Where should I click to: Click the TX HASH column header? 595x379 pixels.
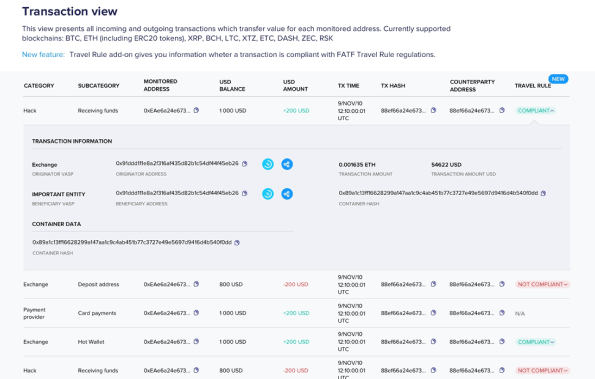point(393,86)
